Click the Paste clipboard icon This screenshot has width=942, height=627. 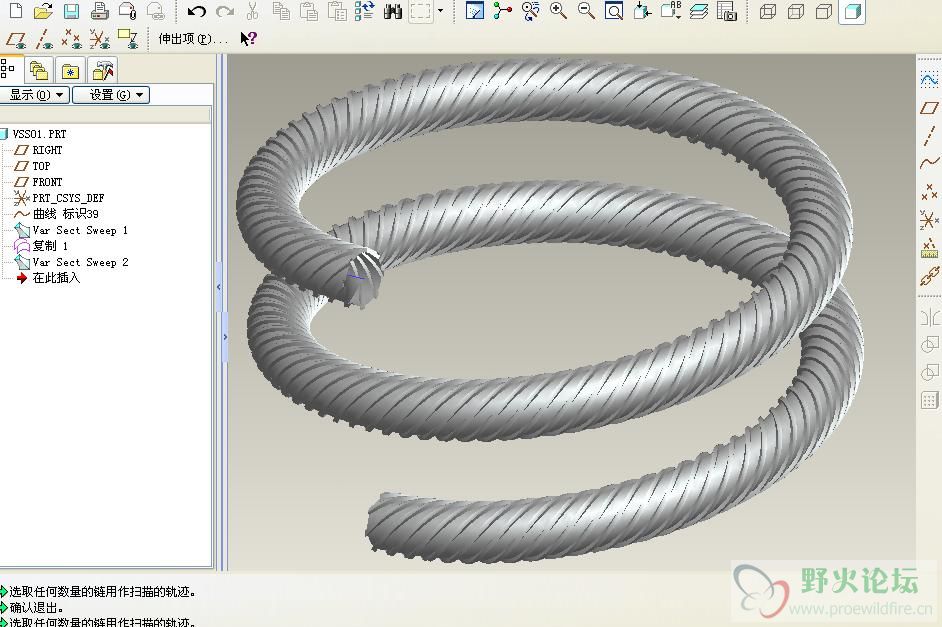tap(309, 11)
